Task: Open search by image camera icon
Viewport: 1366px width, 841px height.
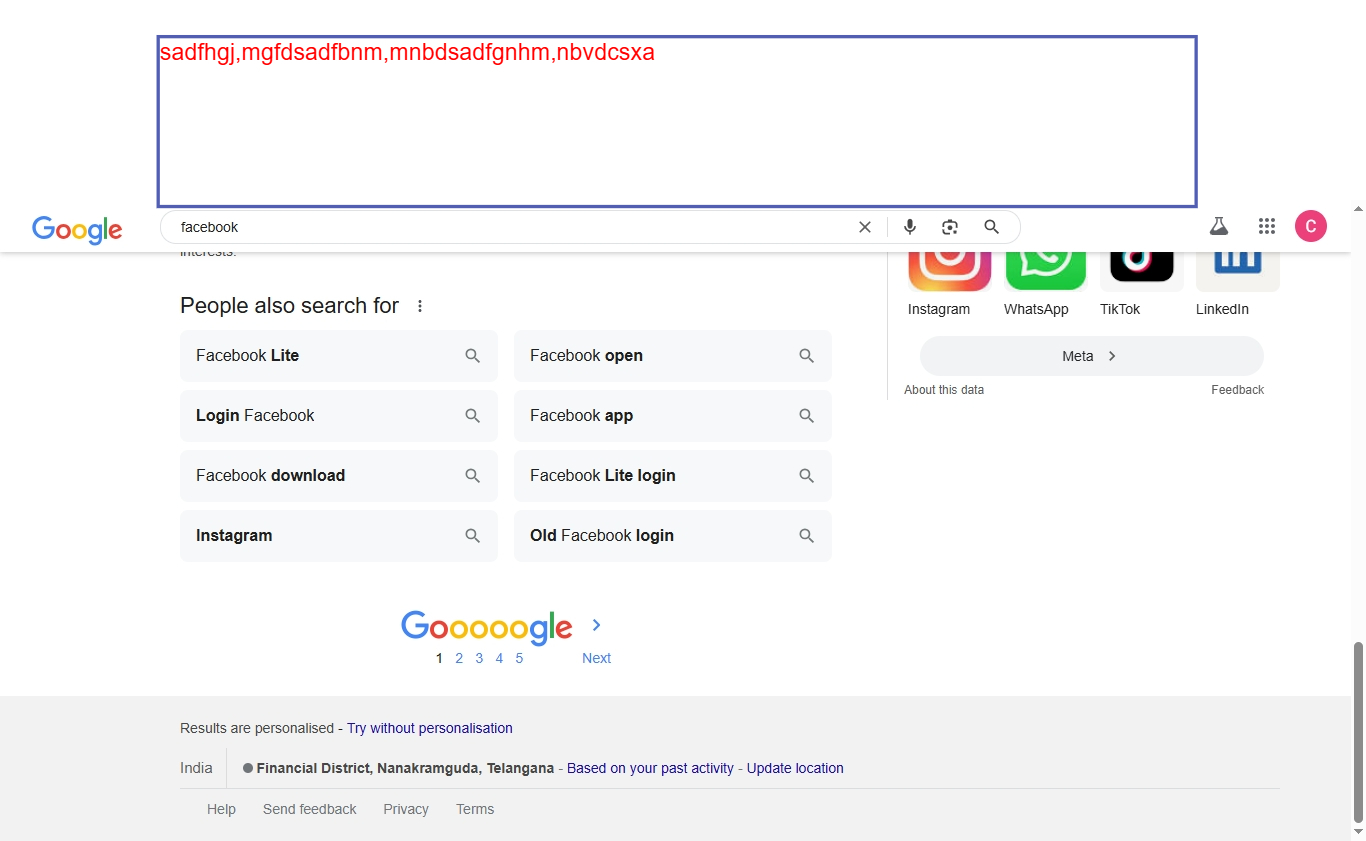Action: [x=950, y=227]
